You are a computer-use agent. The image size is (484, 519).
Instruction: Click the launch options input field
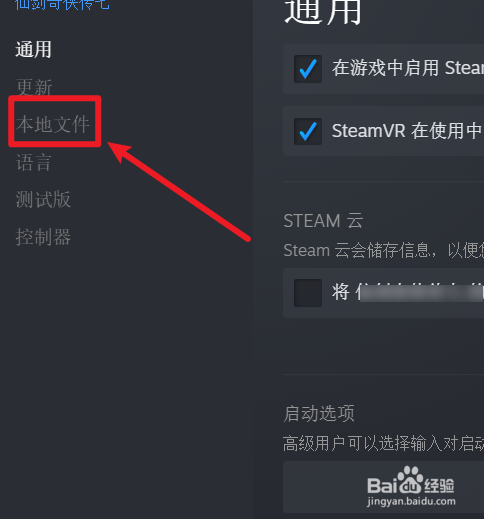point(383,487)
